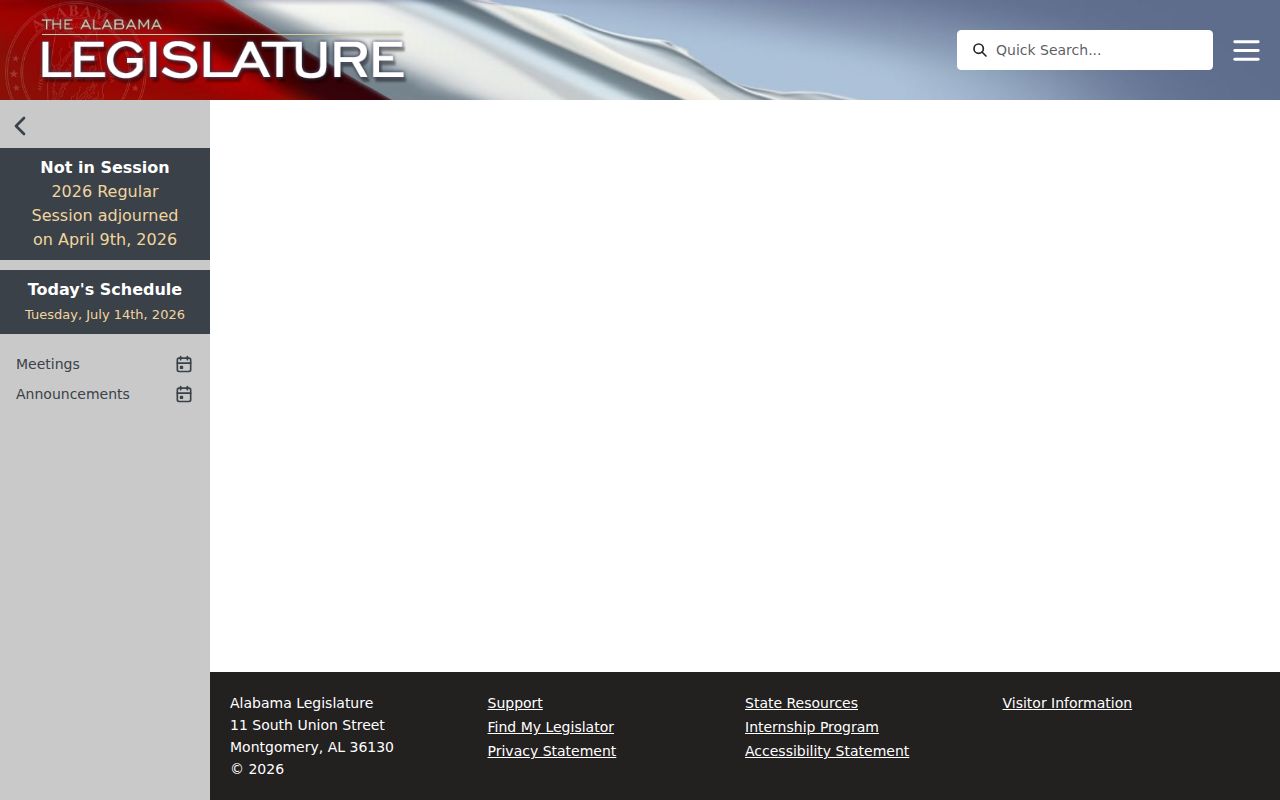Click the Montgomery, AL 36130 text
The image size is (1280, 800).
pos(312,747)
